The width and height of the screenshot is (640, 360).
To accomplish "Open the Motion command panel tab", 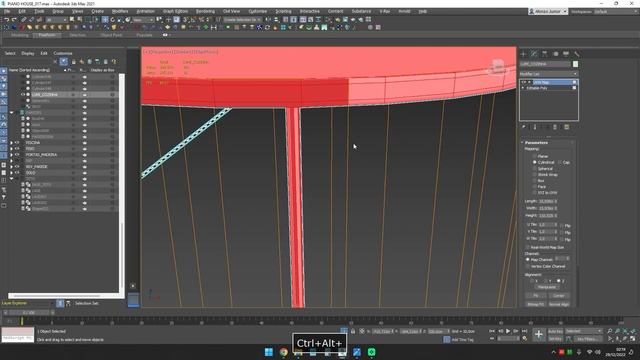I will [x=555, y=54].
